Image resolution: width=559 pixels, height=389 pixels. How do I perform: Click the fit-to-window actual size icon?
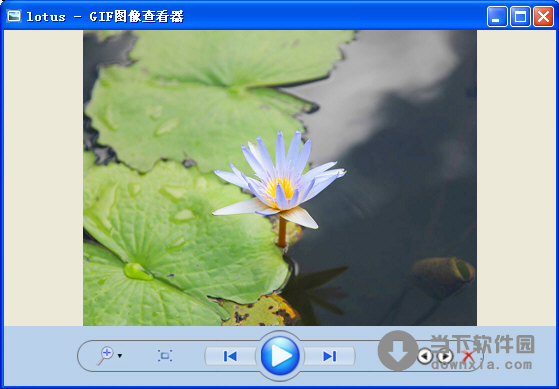click(165, 355)
